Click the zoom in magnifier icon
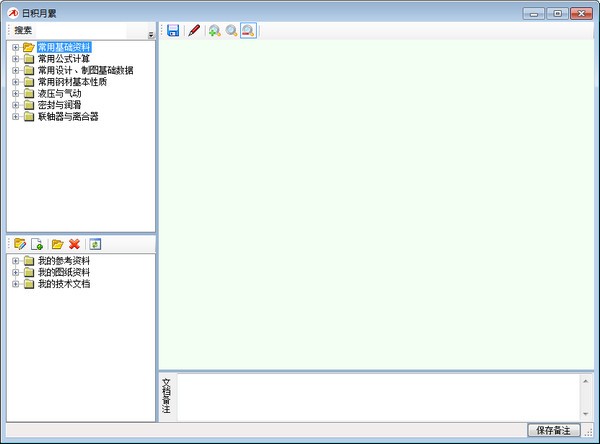Viewport: 600px width, 444px height. [215, 30]
